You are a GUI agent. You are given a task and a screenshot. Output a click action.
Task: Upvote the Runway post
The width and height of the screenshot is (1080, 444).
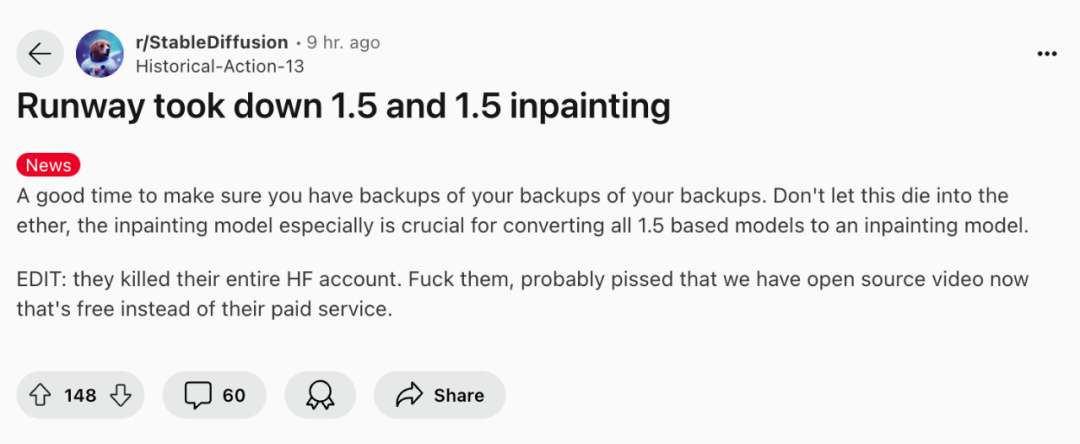tap(41, 395)
